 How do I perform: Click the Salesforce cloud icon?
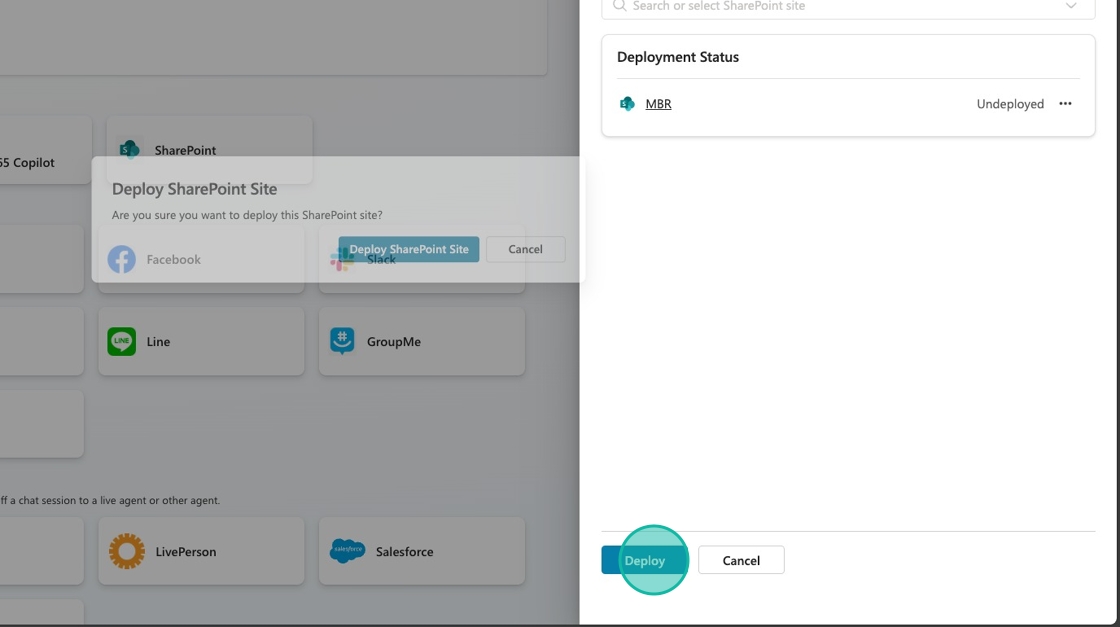tap(347, 551)
